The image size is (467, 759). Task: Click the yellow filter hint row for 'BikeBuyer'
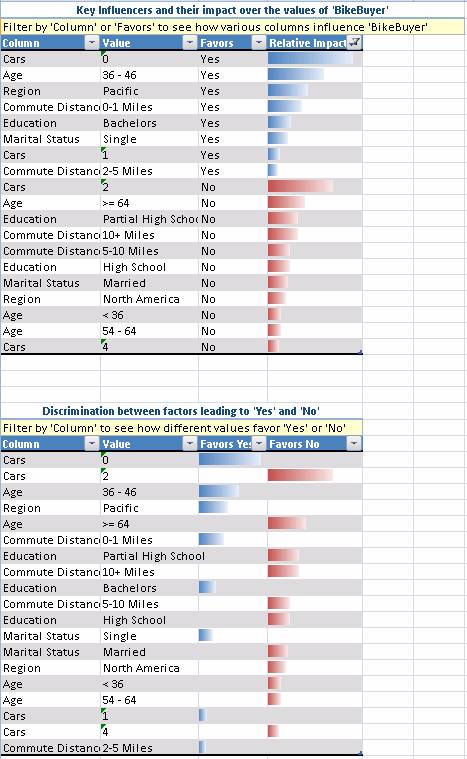tap(233, 27)
